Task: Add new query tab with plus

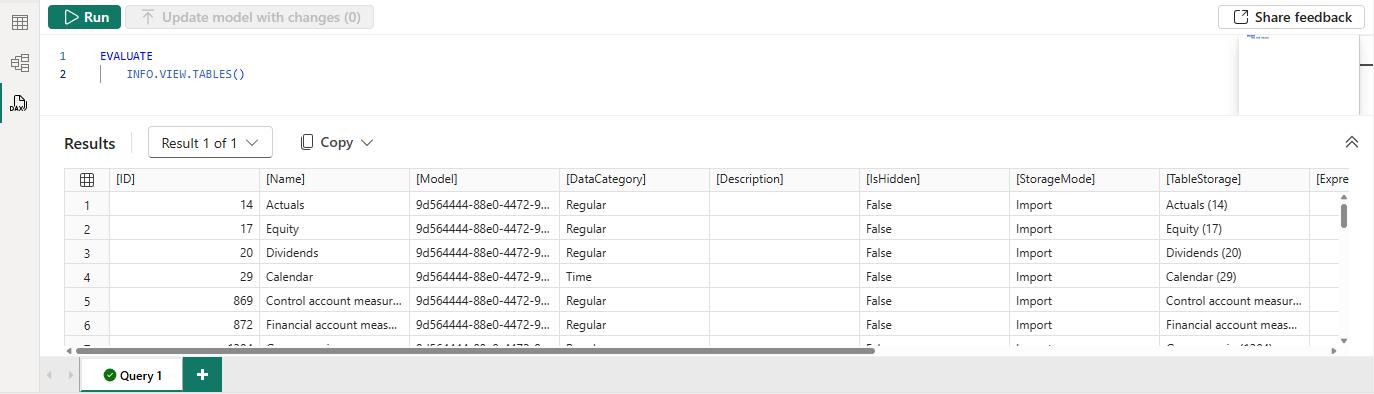Action: [202, 375]
